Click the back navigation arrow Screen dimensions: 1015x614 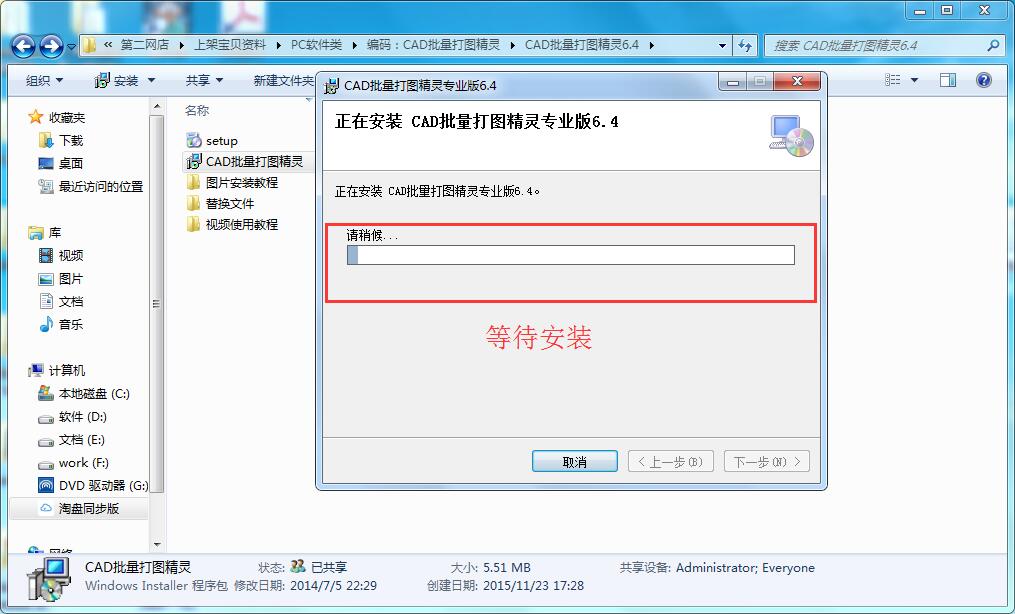[23, 45]
